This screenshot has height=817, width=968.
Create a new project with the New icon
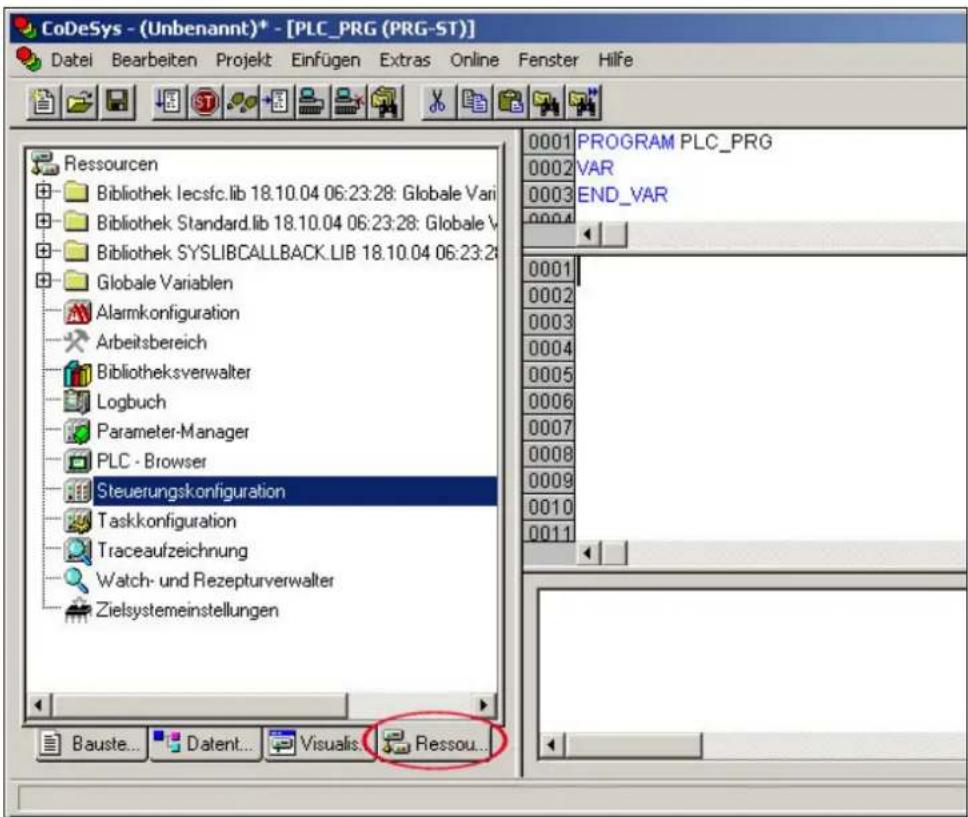point(43,101)
